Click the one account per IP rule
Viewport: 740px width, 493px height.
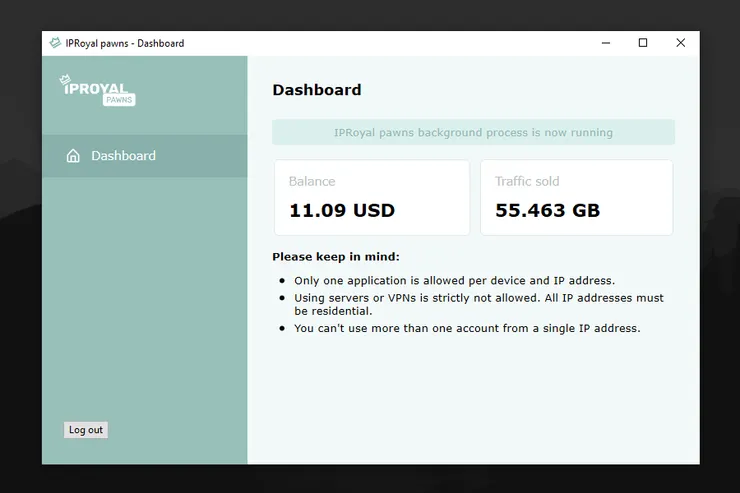(x=467, y=328)
